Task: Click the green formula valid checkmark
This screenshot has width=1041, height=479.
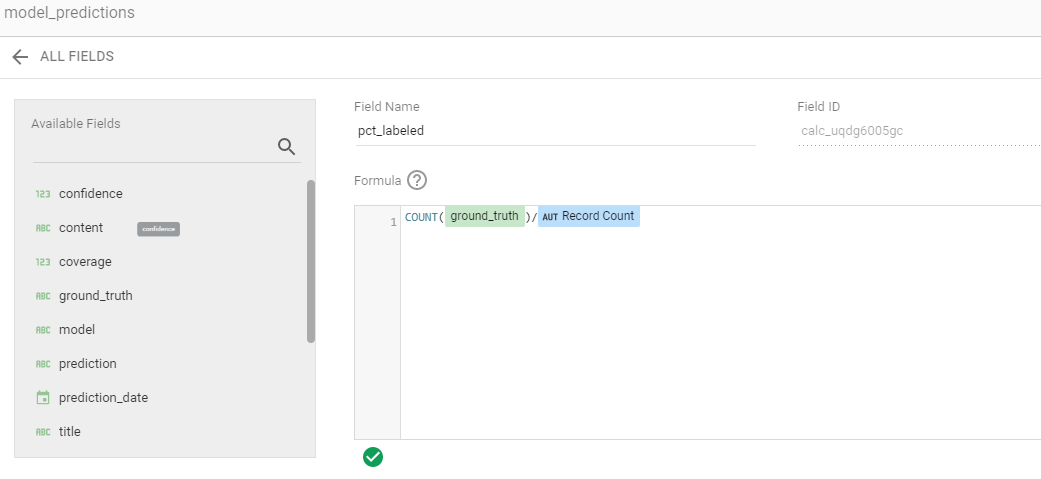Action: coord(373,457)
